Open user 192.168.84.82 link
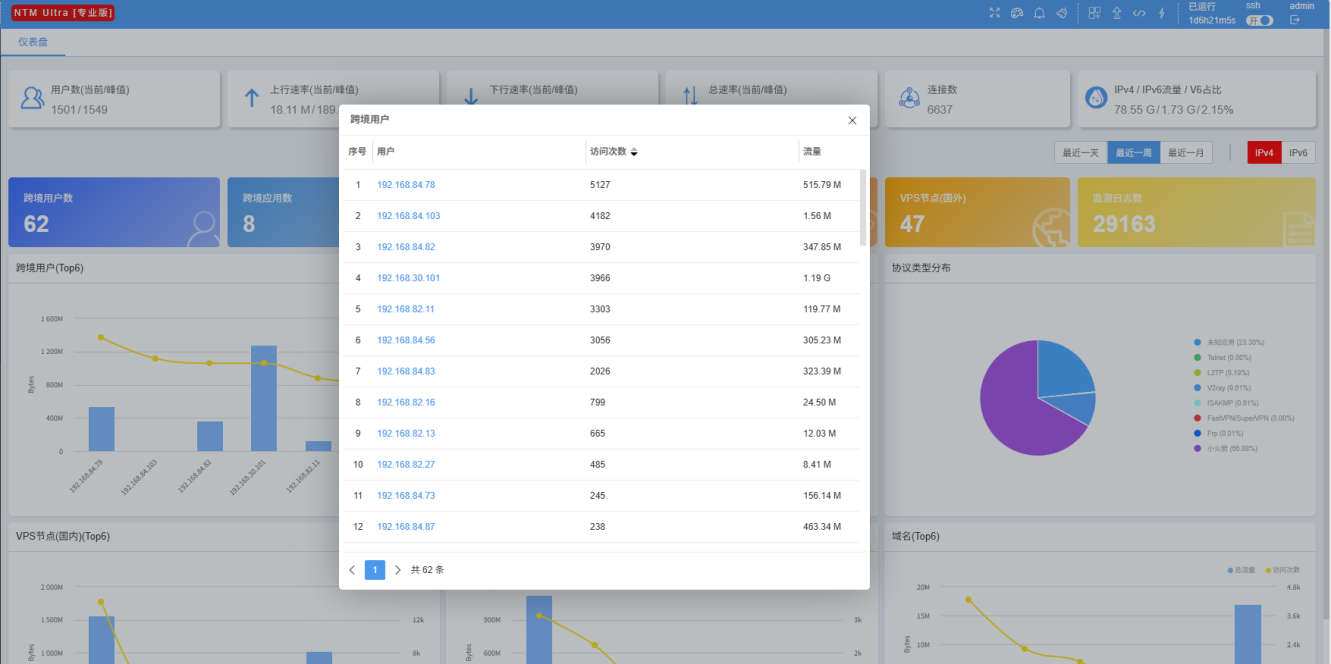Screen dimensions: 1331x664 pyautogui.click(x=406, y=247)
